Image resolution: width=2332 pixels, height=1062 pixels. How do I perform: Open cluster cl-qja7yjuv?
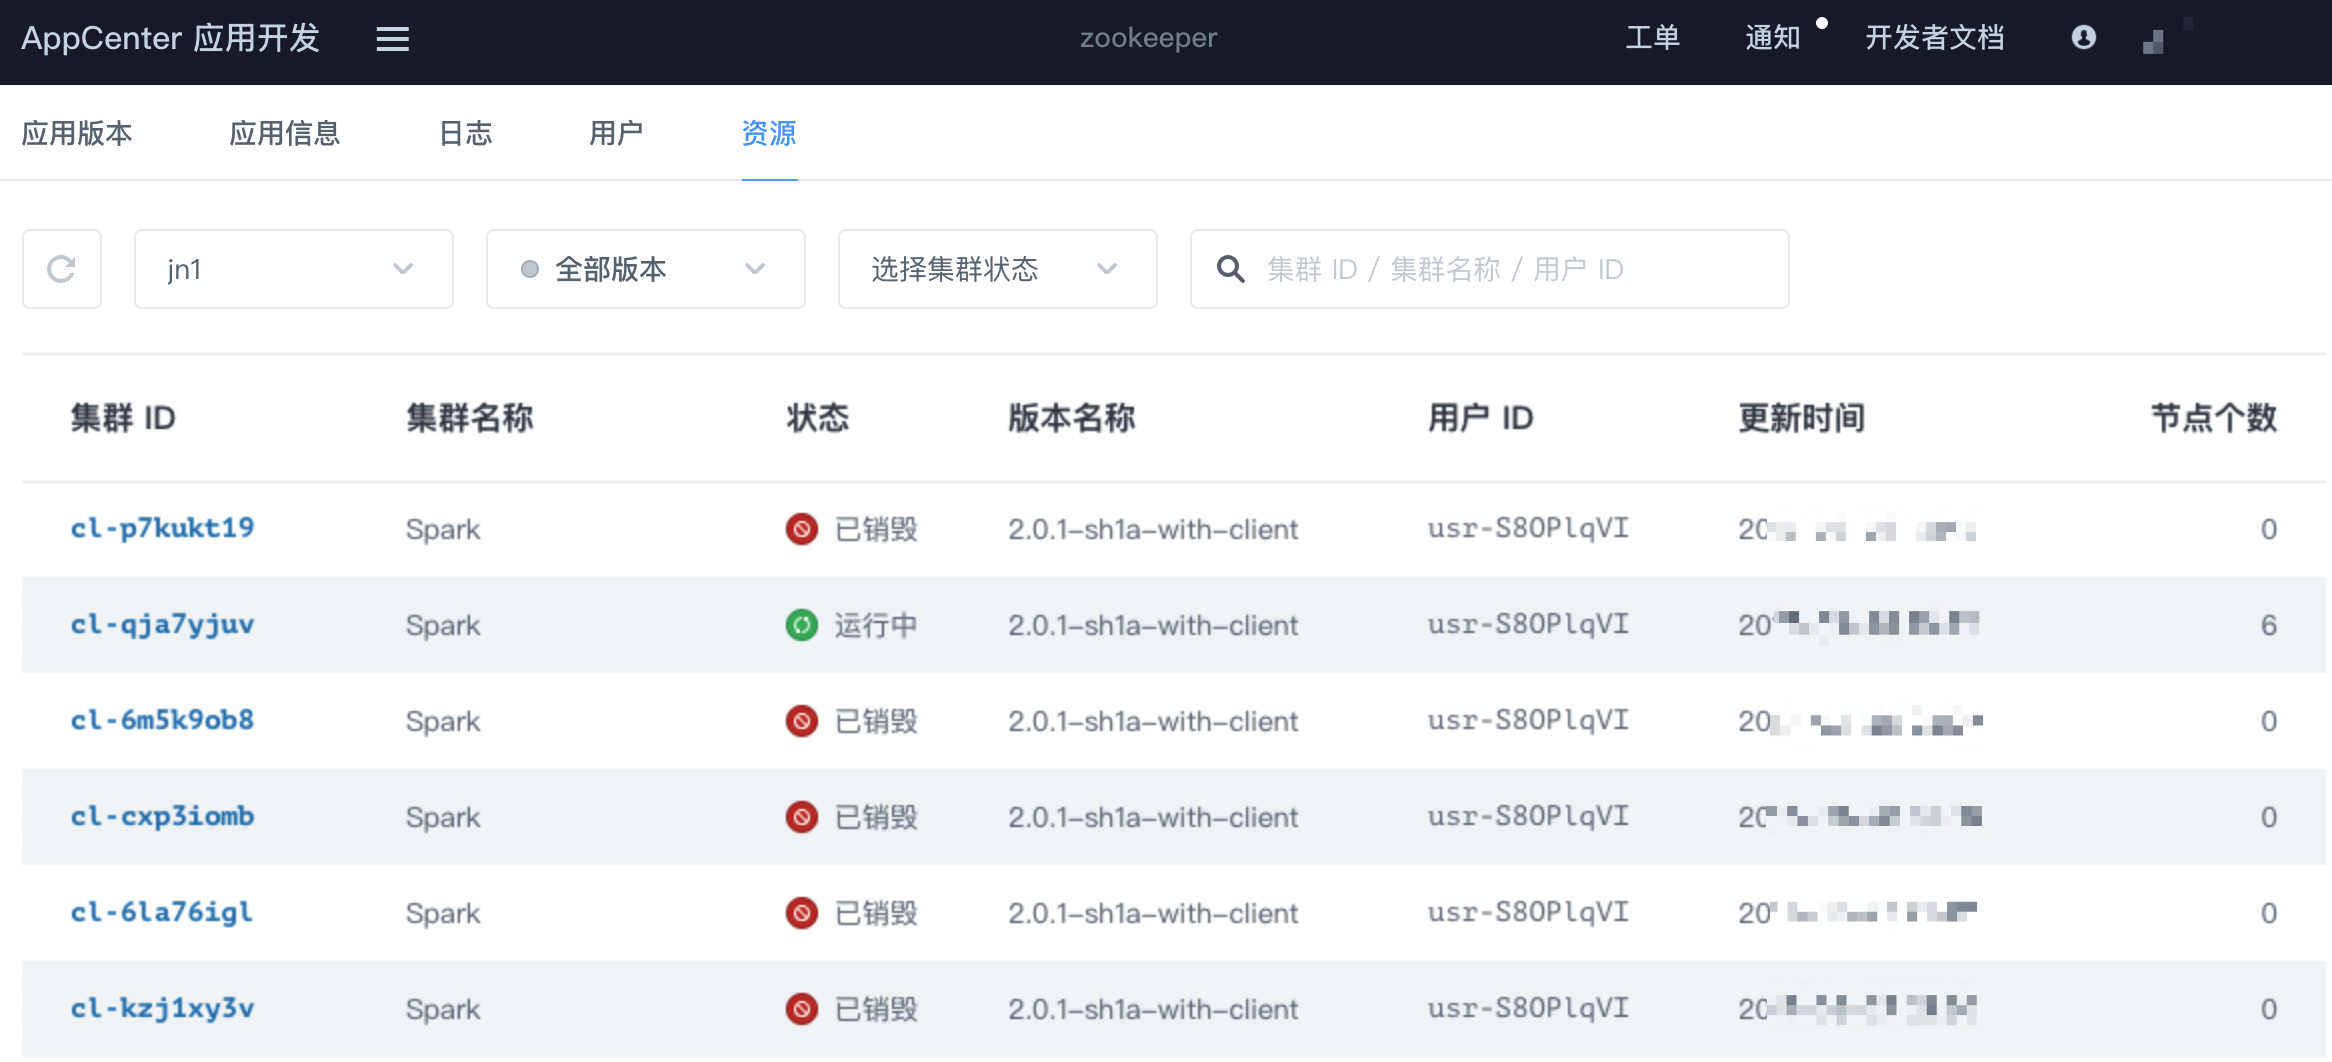162,625
